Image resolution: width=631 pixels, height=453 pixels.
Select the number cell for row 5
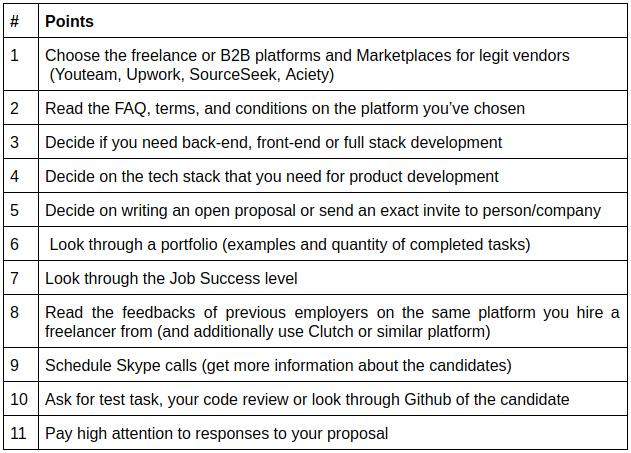click(15, 210)
